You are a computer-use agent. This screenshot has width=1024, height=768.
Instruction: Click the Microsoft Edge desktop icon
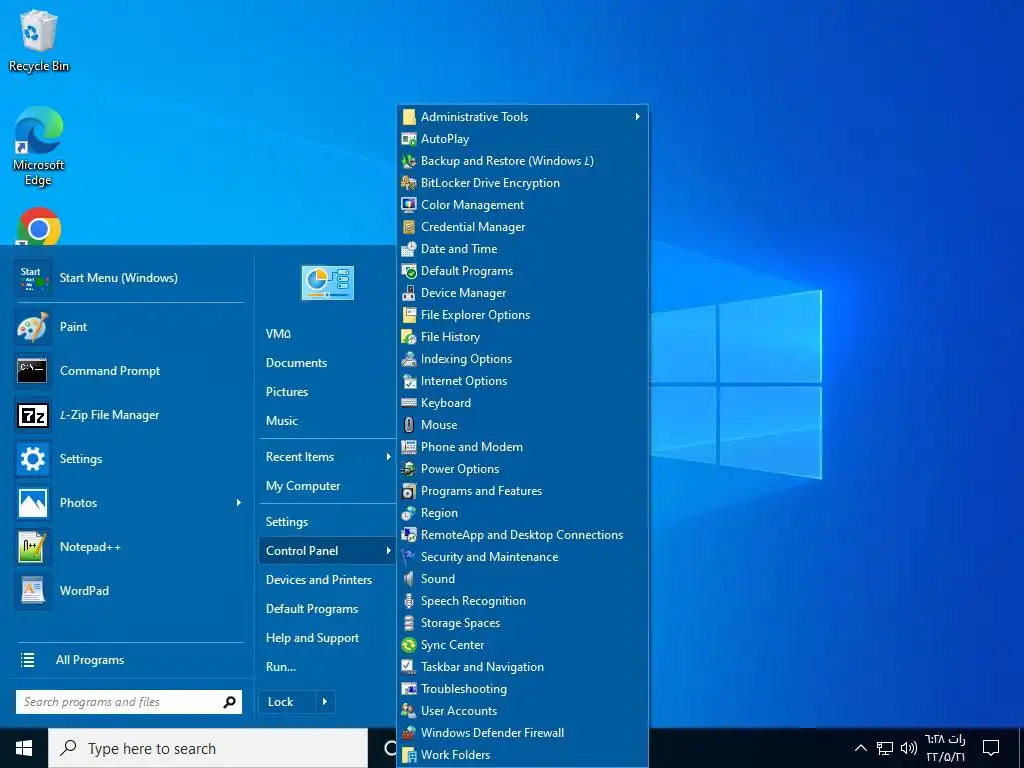39,146
